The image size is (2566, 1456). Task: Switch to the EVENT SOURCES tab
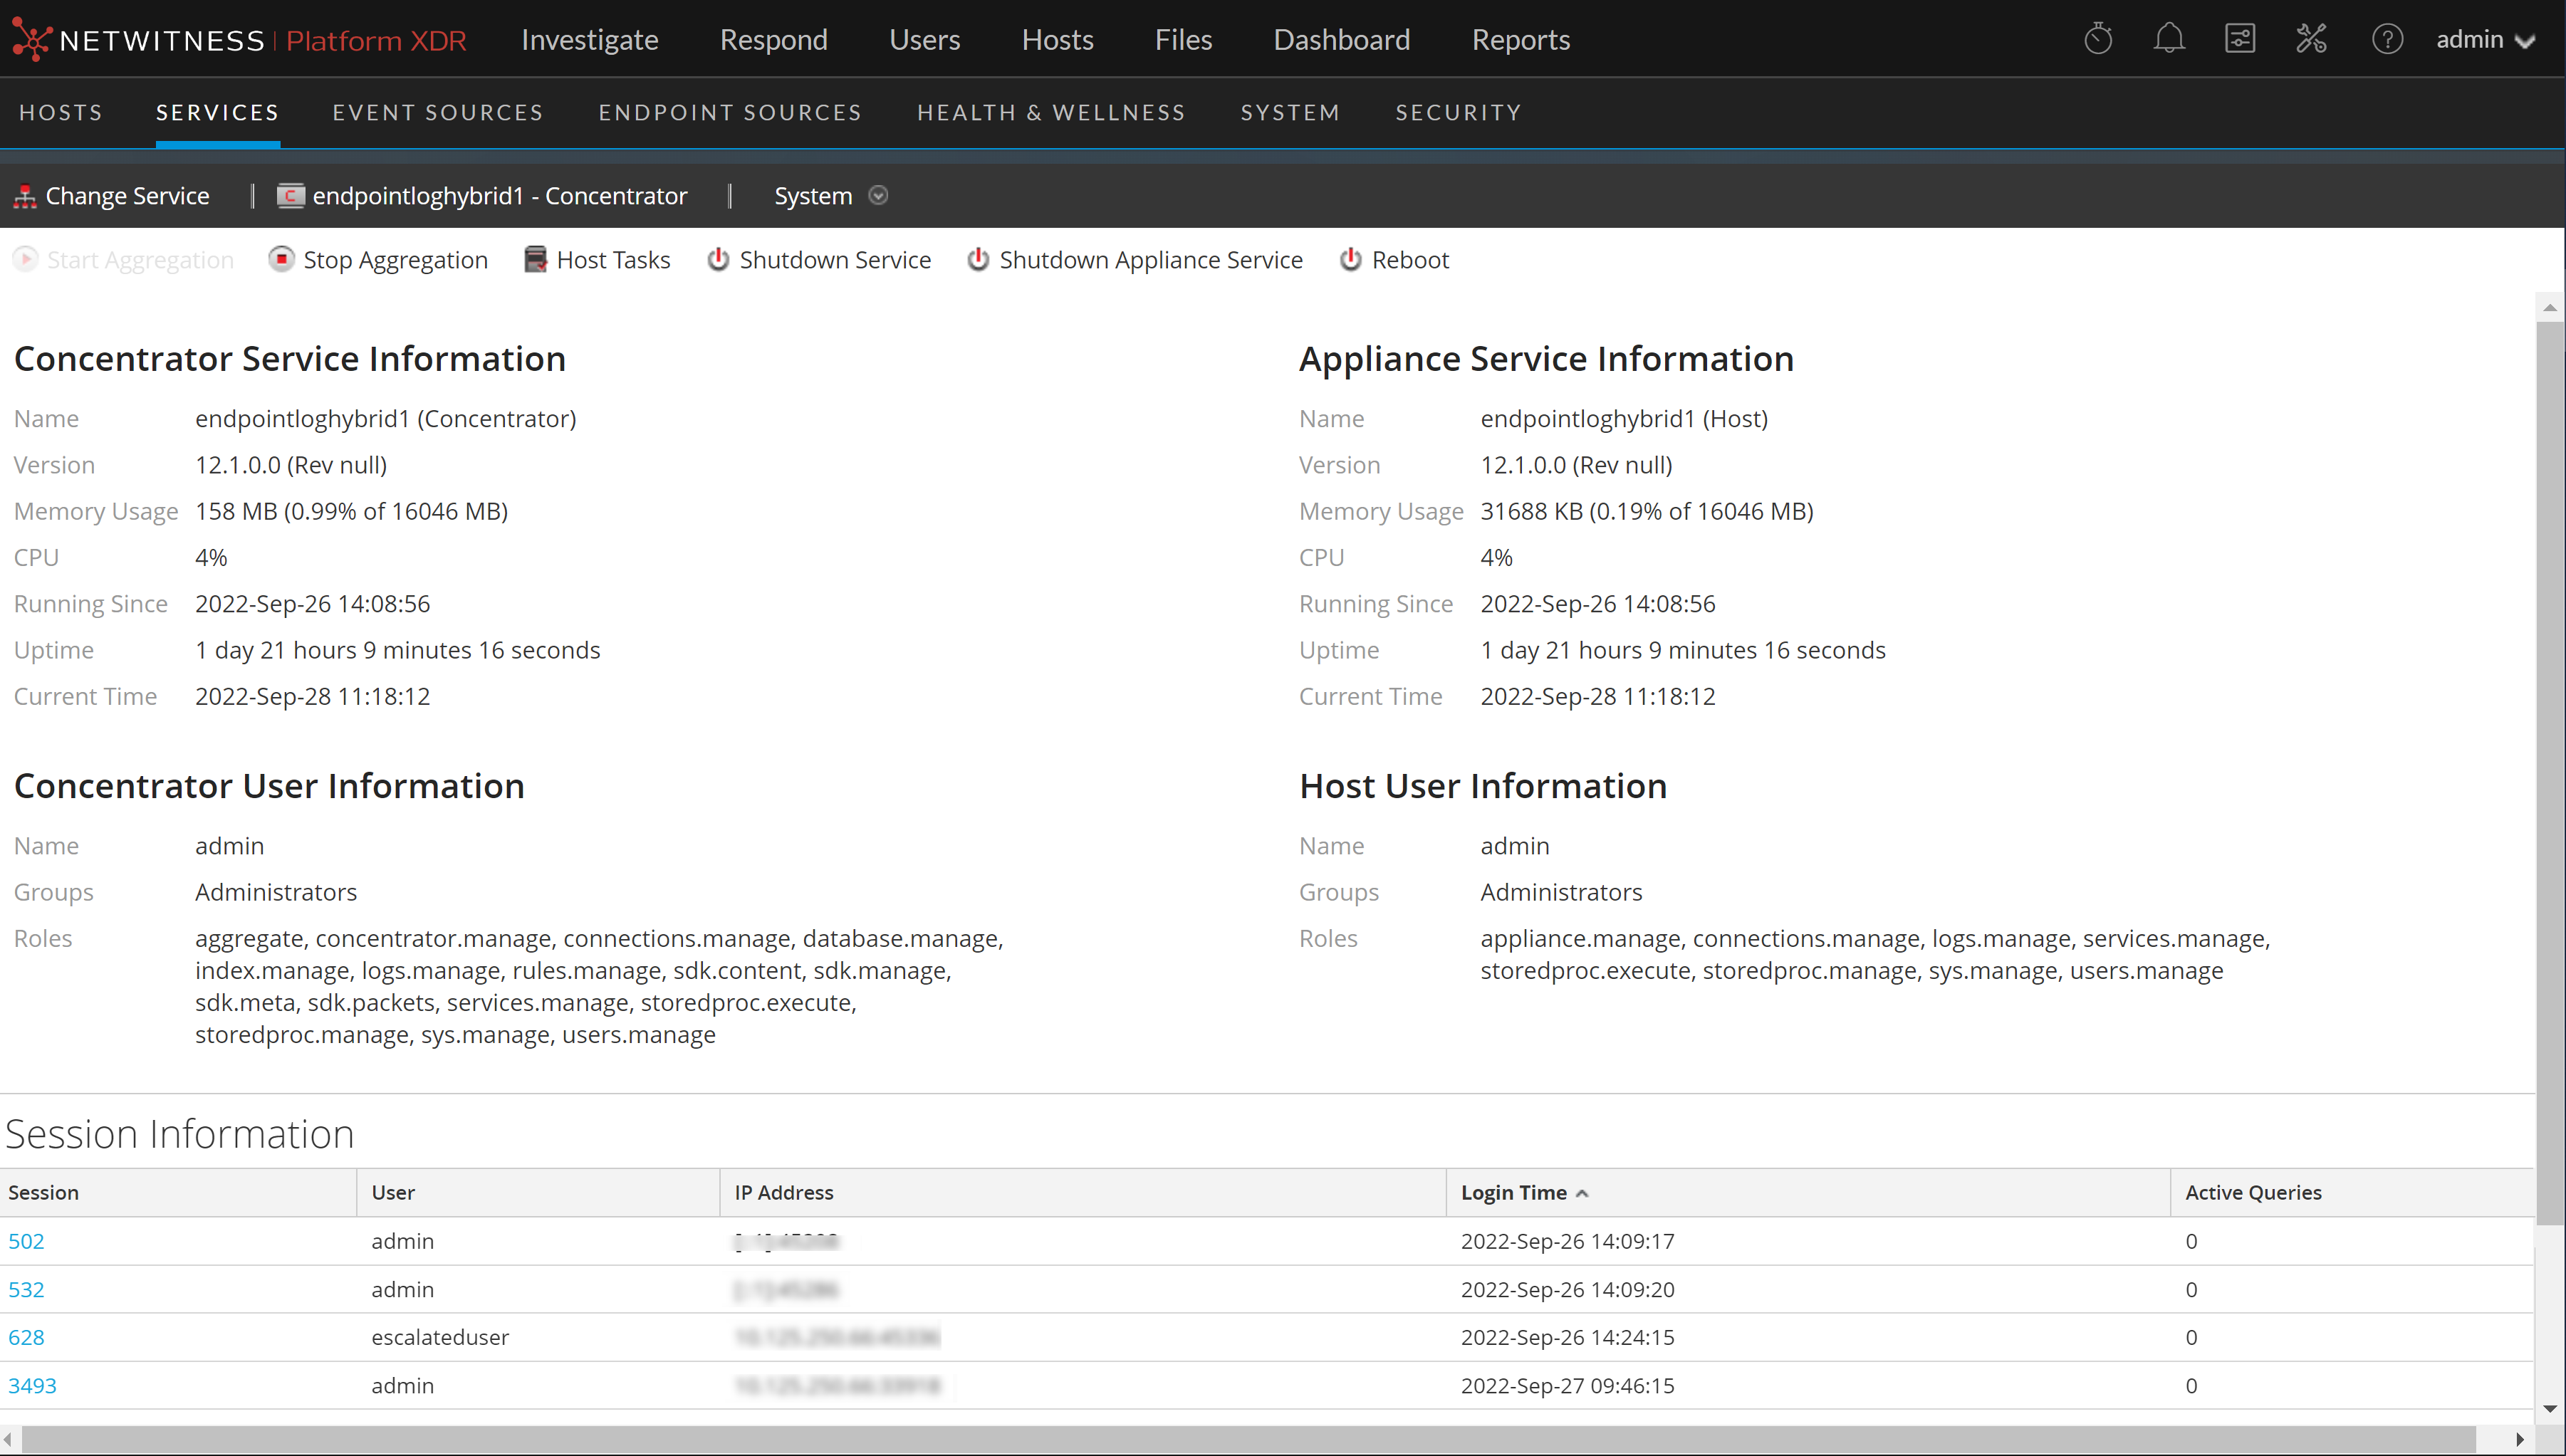coord(437,112)
